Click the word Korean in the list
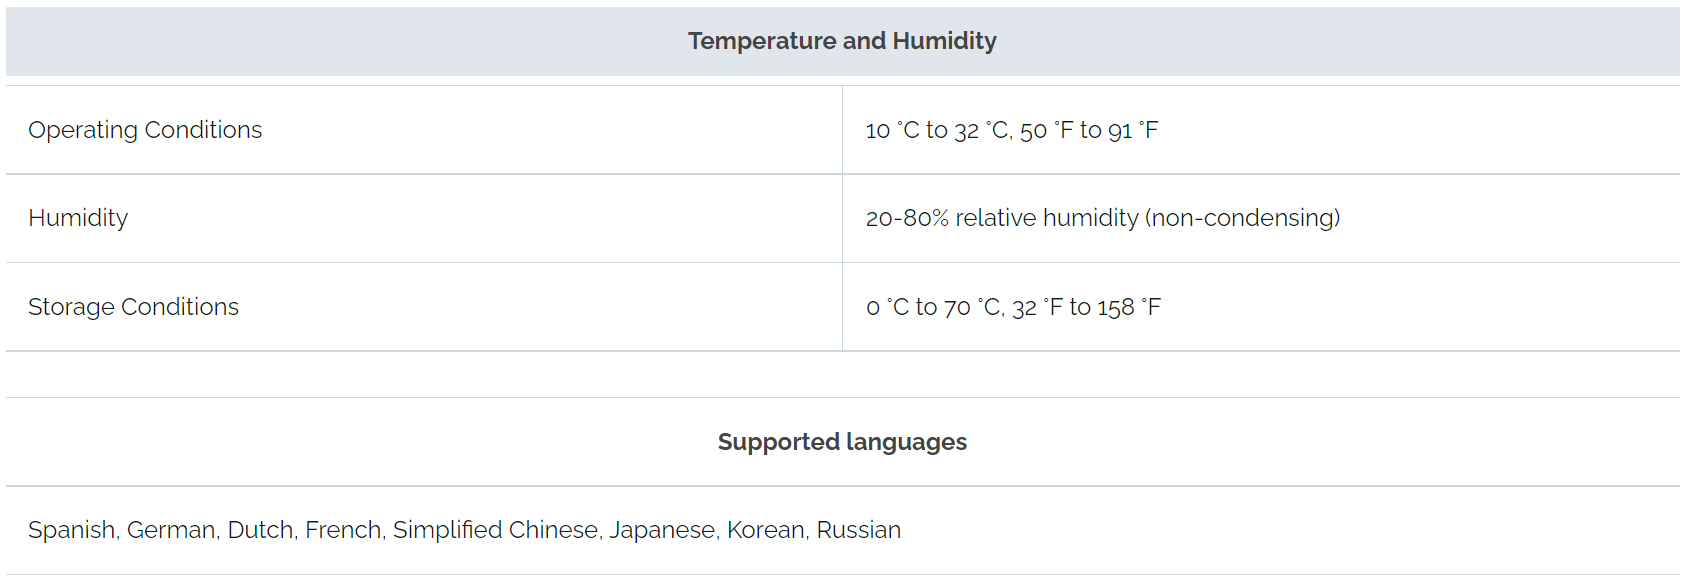The height and width of the screenshot is (581, 1683). (765, 530)
